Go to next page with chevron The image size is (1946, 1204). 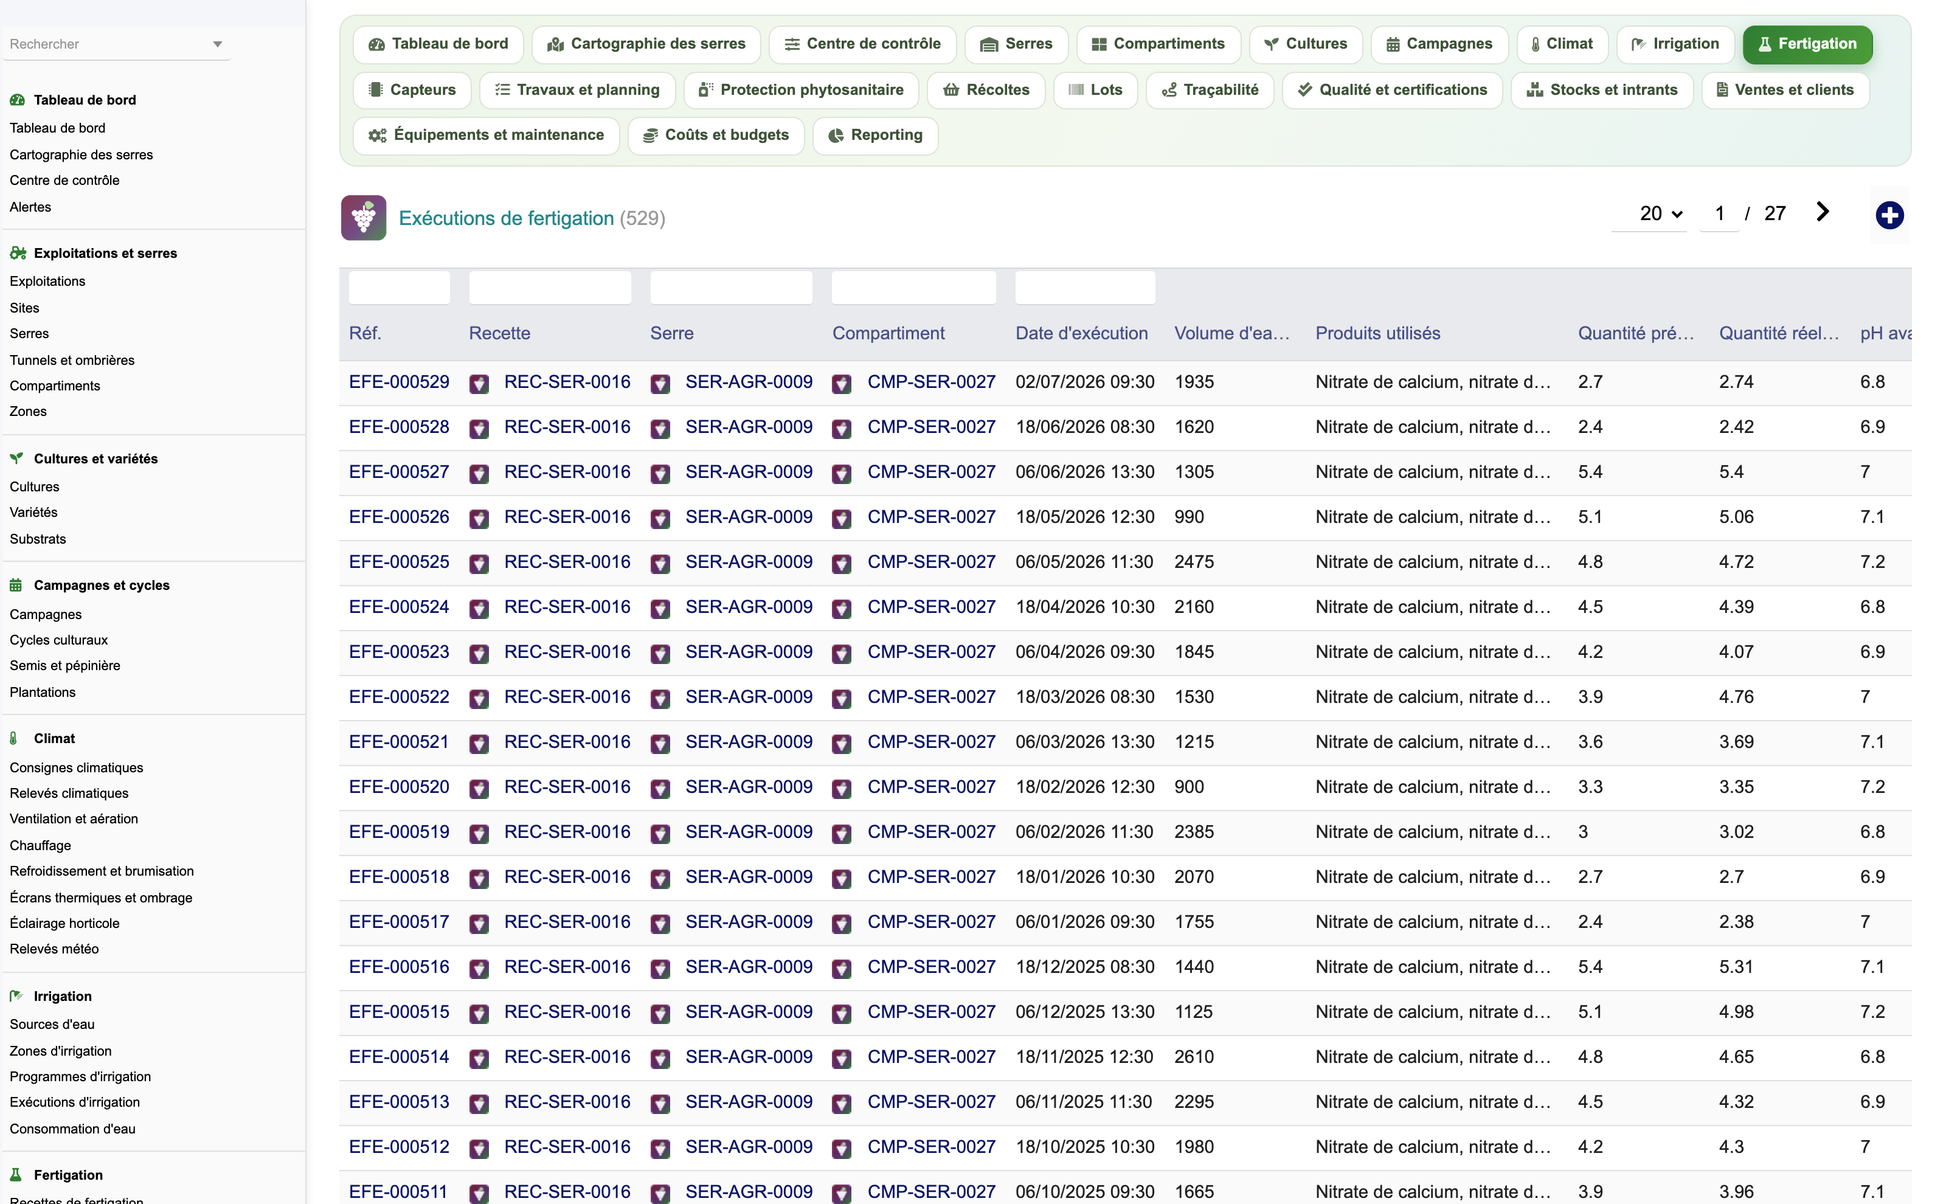click(1822, 212)
